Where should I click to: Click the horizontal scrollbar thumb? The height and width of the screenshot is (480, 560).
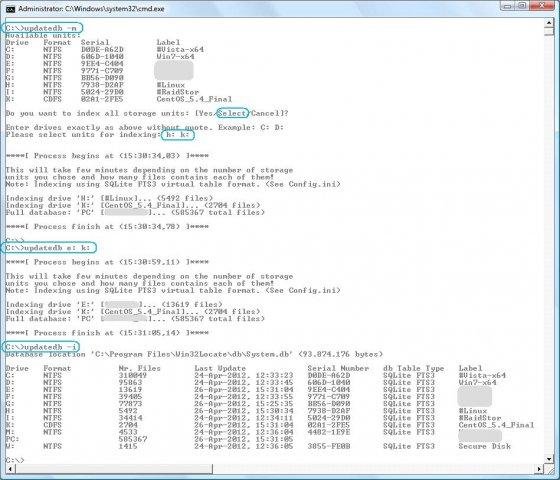click(x=114, y=469)
